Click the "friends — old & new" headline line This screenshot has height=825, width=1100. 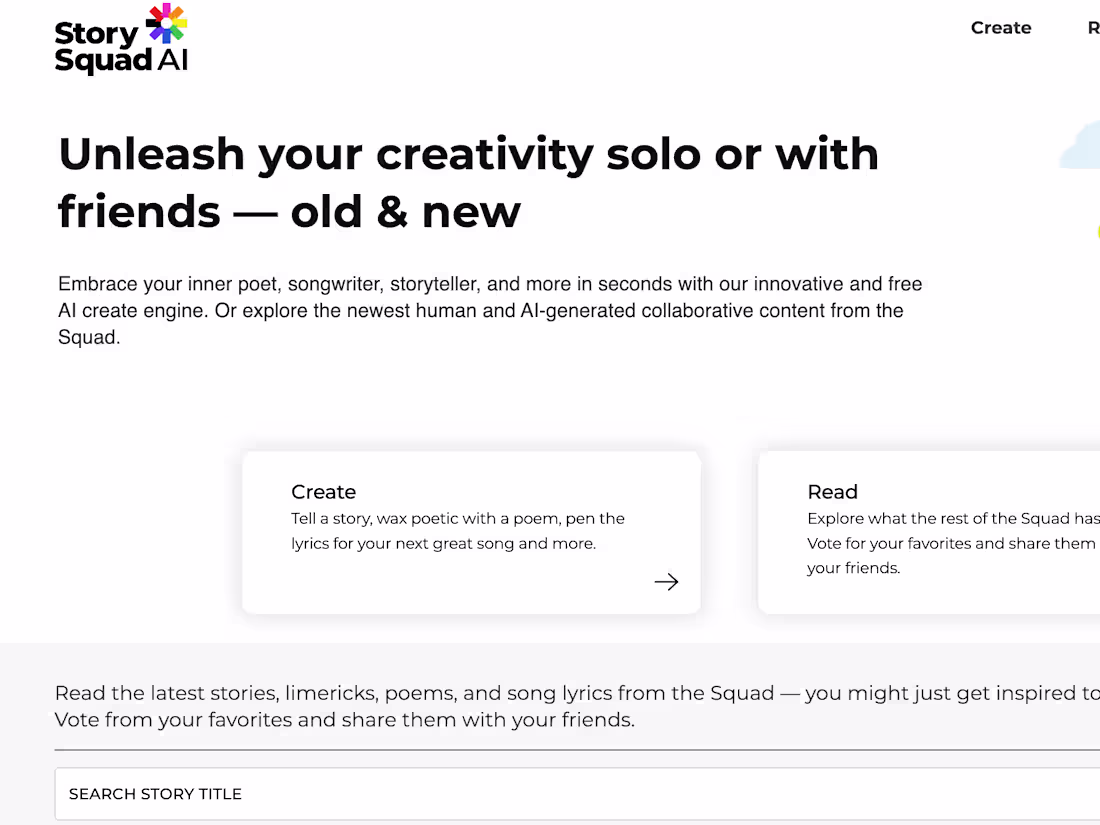coord(289,212)
